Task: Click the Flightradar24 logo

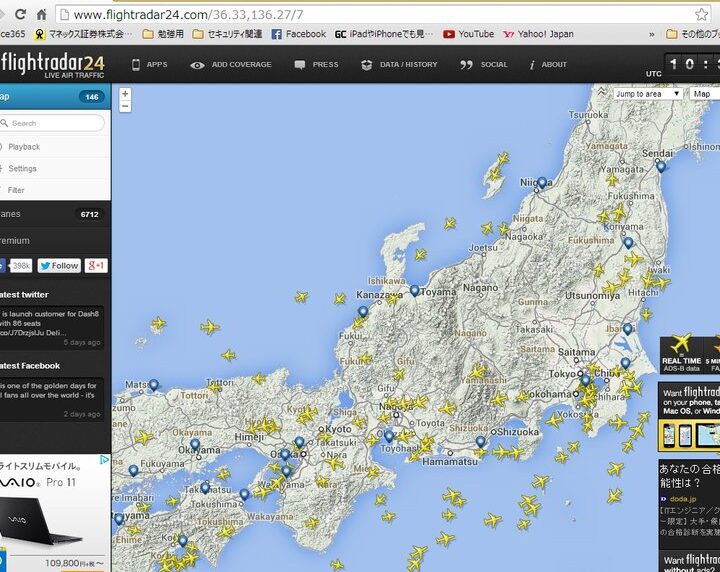Action: (x=52, y=64)
